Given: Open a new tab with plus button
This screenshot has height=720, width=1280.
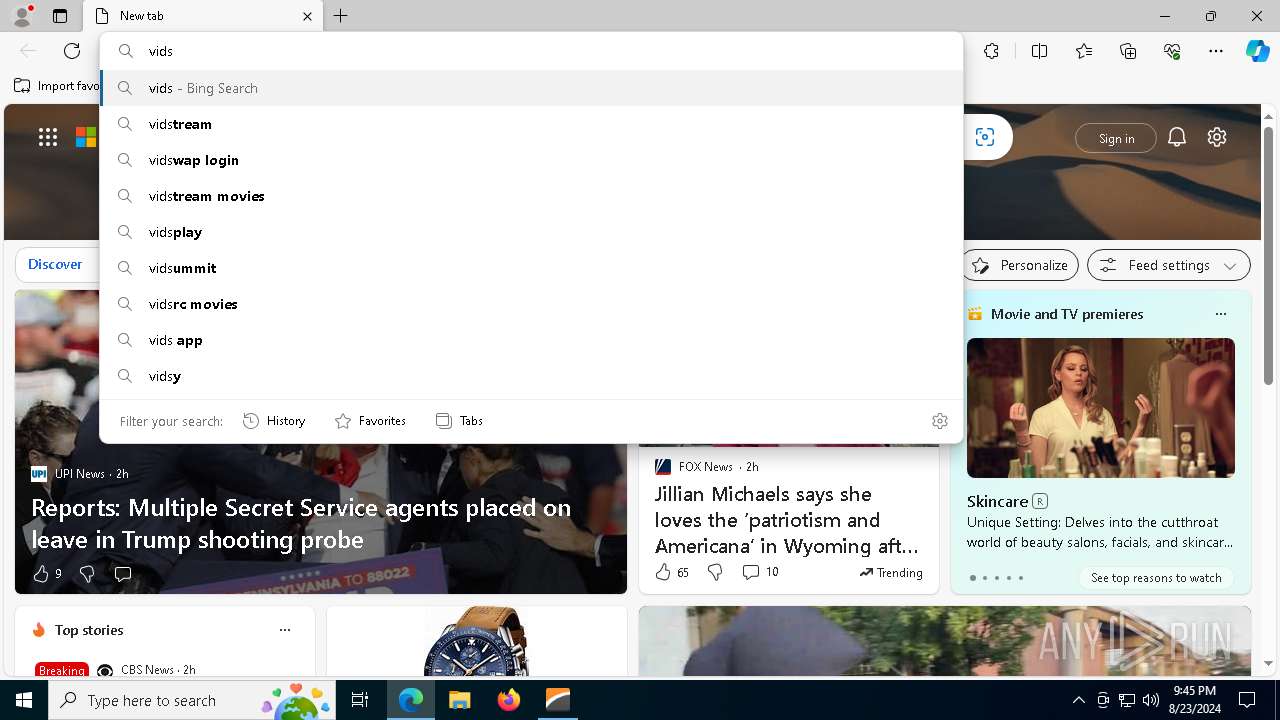Looking at the screenshot, I should coord(341,16).
